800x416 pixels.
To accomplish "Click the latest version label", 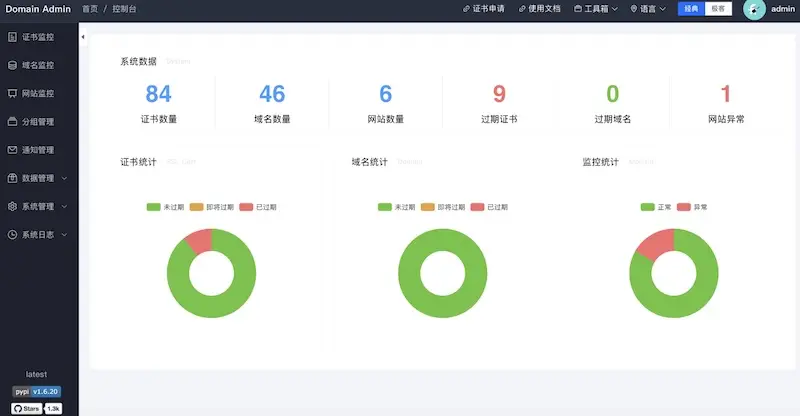I will (36, 374).
